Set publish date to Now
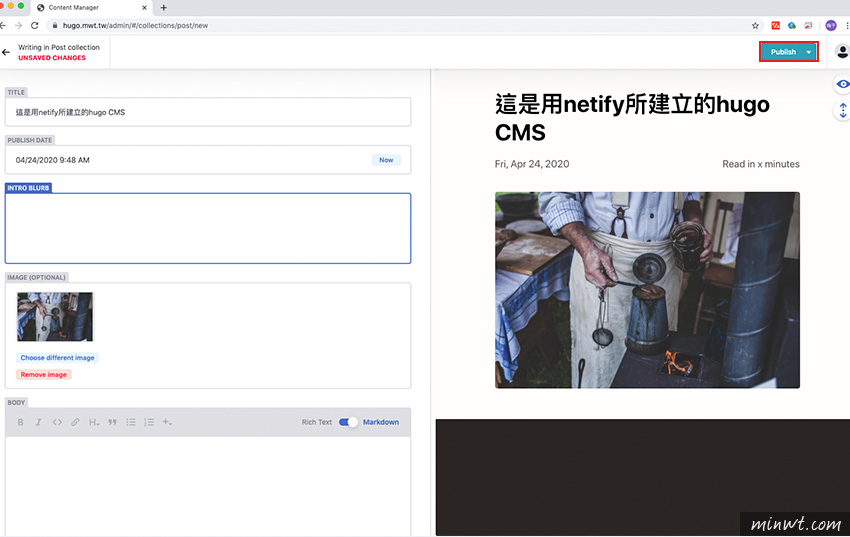The image size is (850, 537). point(386,160)
